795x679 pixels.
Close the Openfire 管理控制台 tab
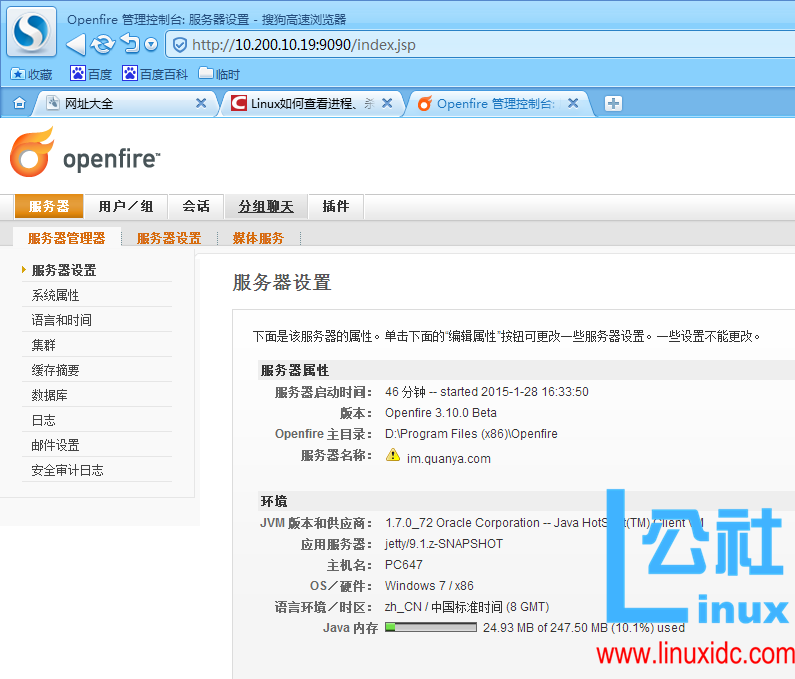click(573, 103)
